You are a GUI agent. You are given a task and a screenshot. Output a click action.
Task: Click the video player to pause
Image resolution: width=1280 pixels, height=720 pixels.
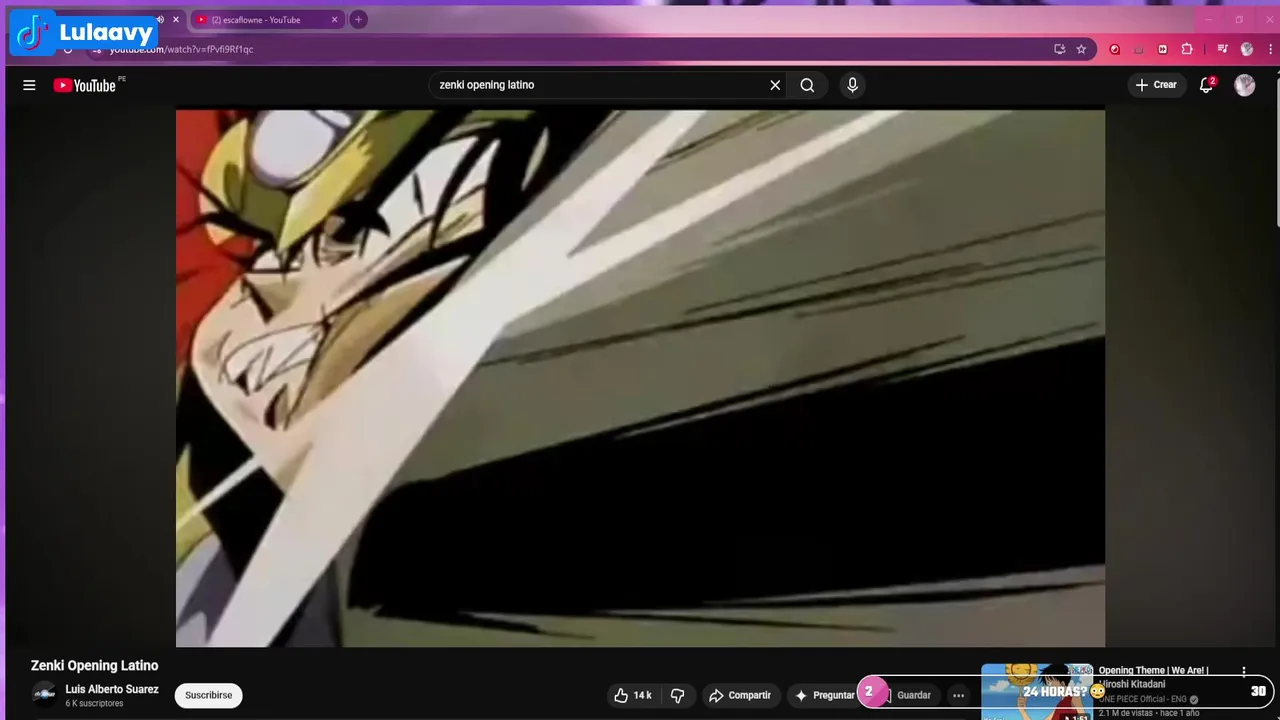coord(640,378)
